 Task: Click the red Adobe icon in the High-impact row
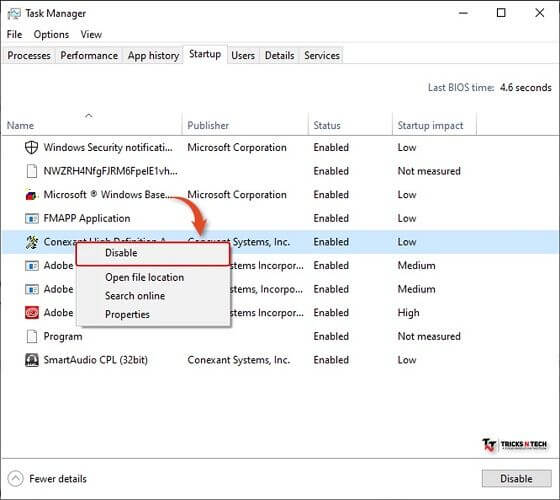point(32,312)
